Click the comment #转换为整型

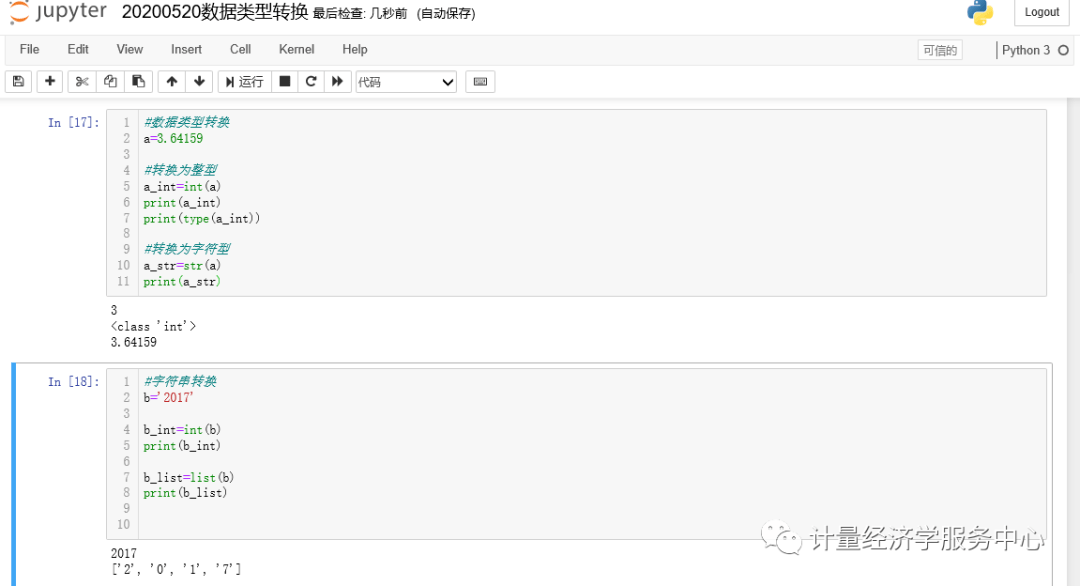tap(180, 170)
